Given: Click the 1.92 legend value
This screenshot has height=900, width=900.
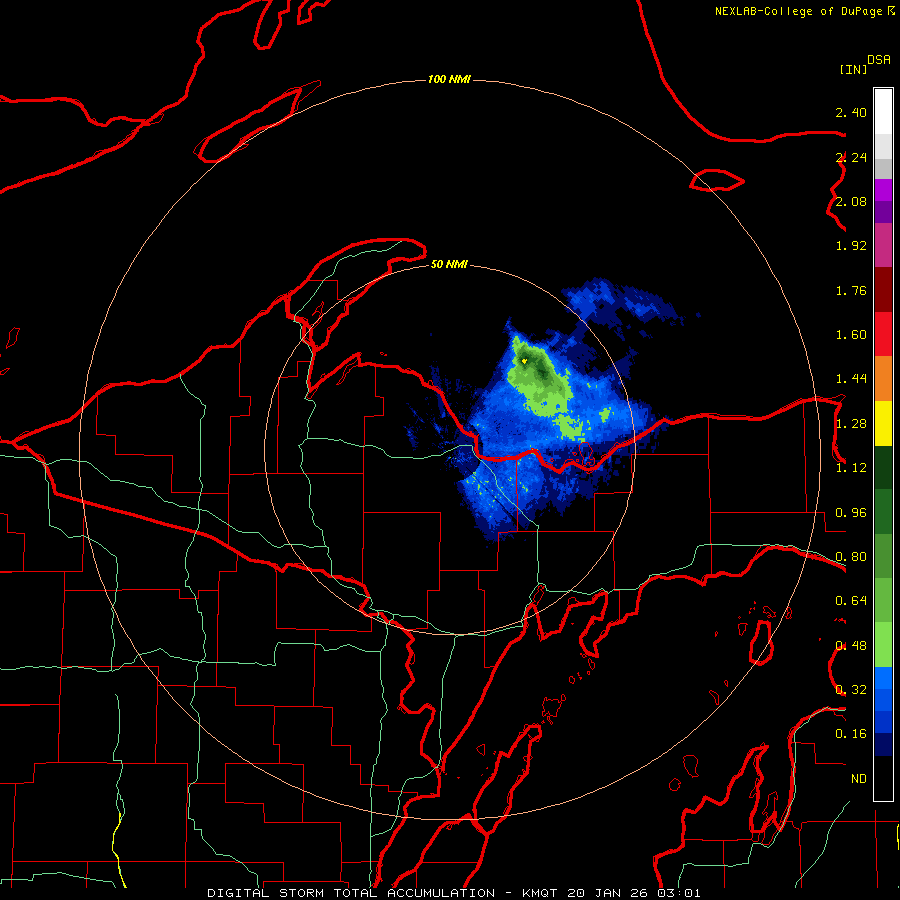Looking at the screenshot, I should 851,246.
